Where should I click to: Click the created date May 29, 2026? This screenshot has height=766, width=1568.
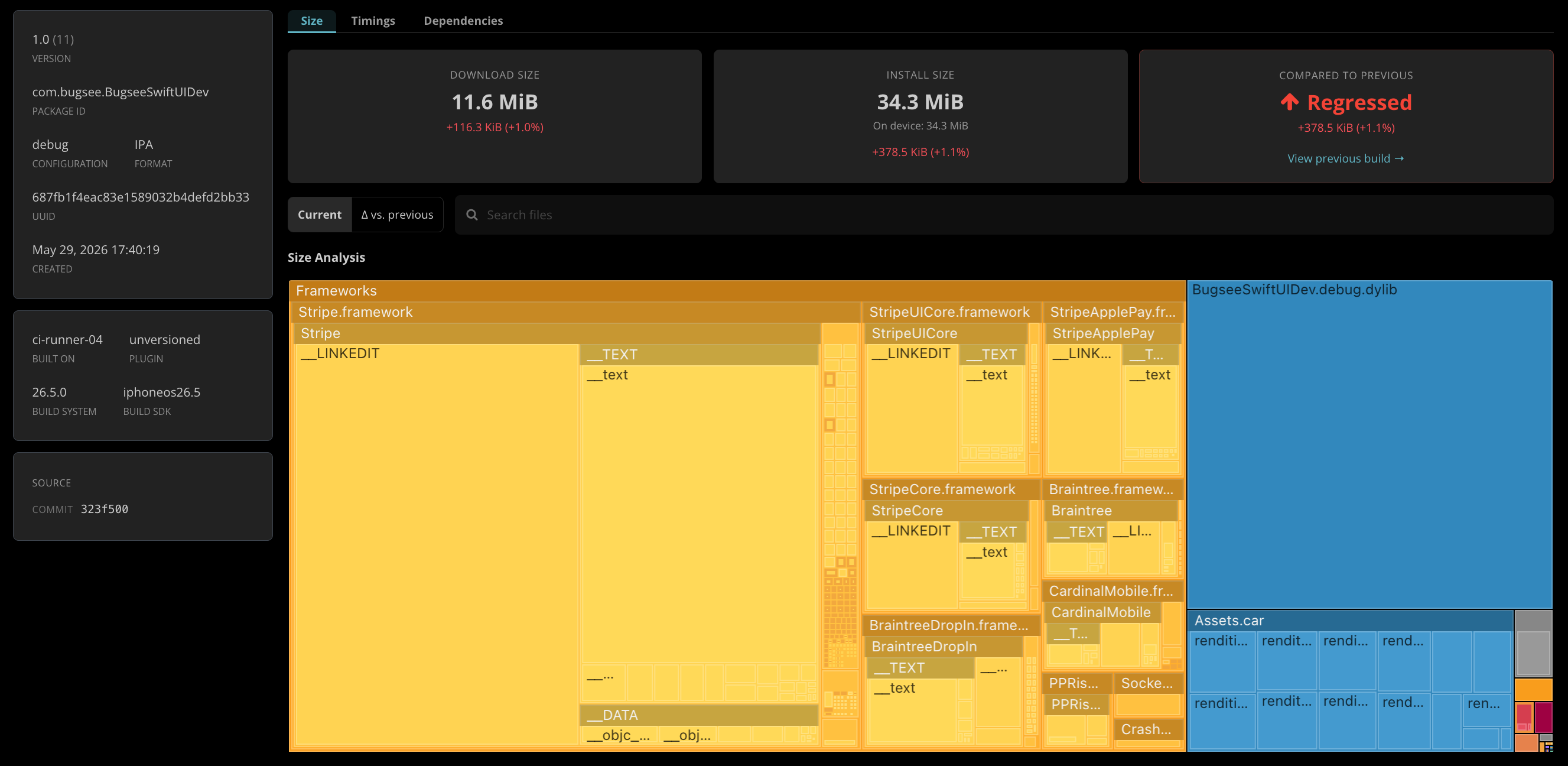tap(96, 249)
